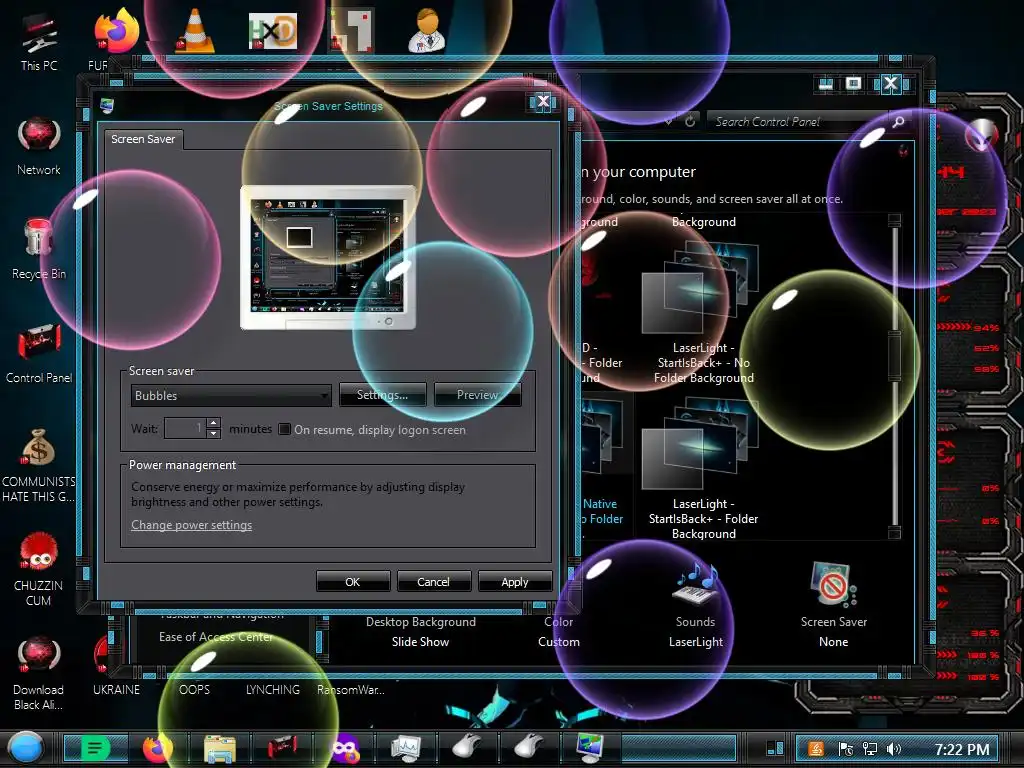Open Desktop Background Slide Show link

[x=421, y=632]
